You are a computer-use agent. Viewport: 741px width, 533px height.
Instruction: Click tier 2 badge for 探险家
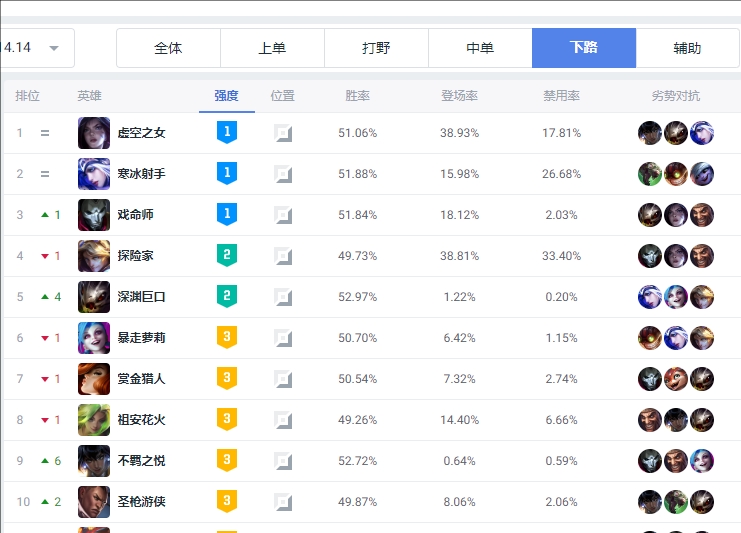coord(227,255)
